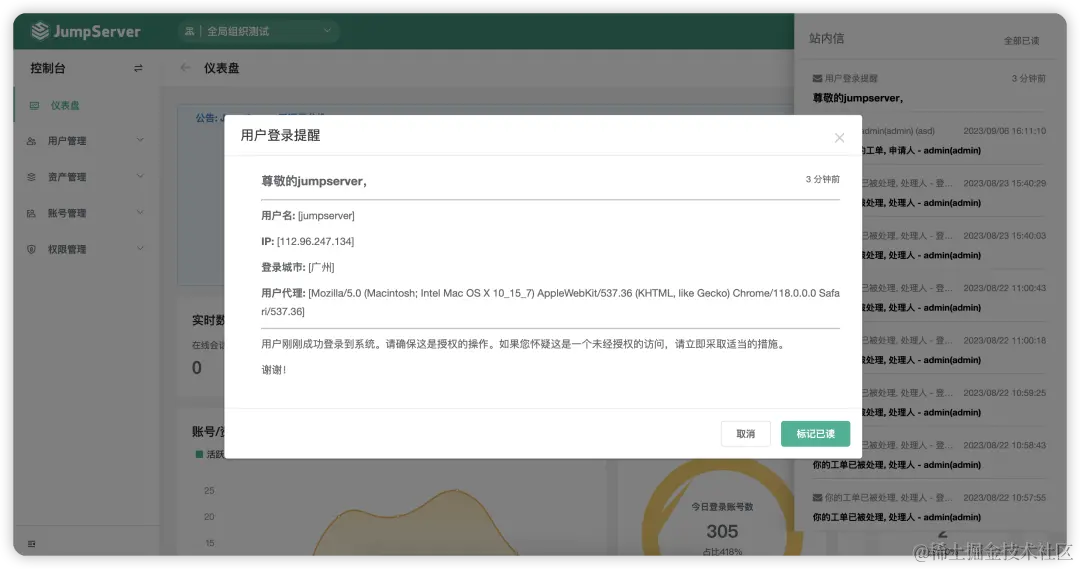
Task: Click the 站内信 panel title
Action: (826, 39)
